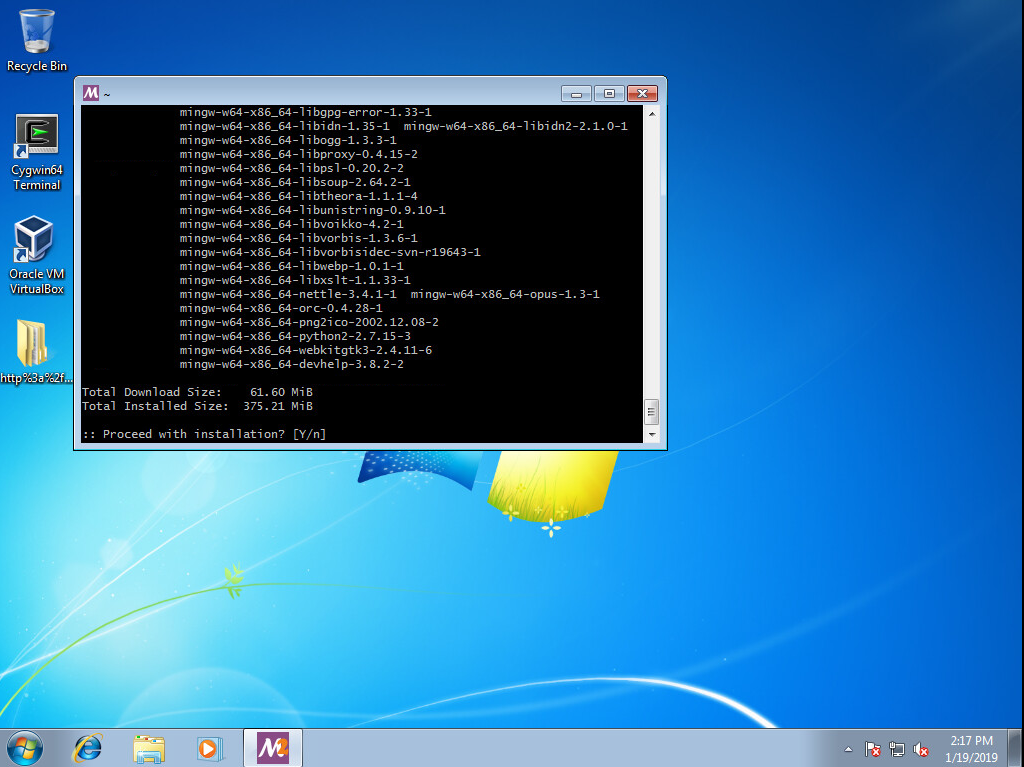This screenshot has height=767, width=1024.
Task: Click the MSYS2 terminal taskbar button
Action: (x=272, y=747)
